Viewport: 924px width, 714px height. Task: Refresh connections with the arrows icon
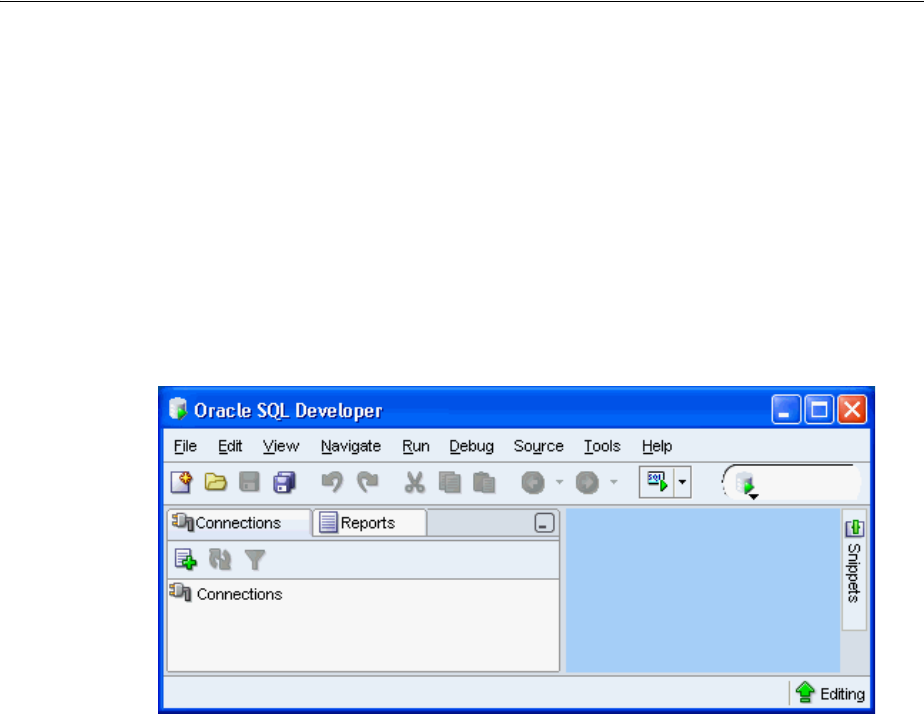220,559
